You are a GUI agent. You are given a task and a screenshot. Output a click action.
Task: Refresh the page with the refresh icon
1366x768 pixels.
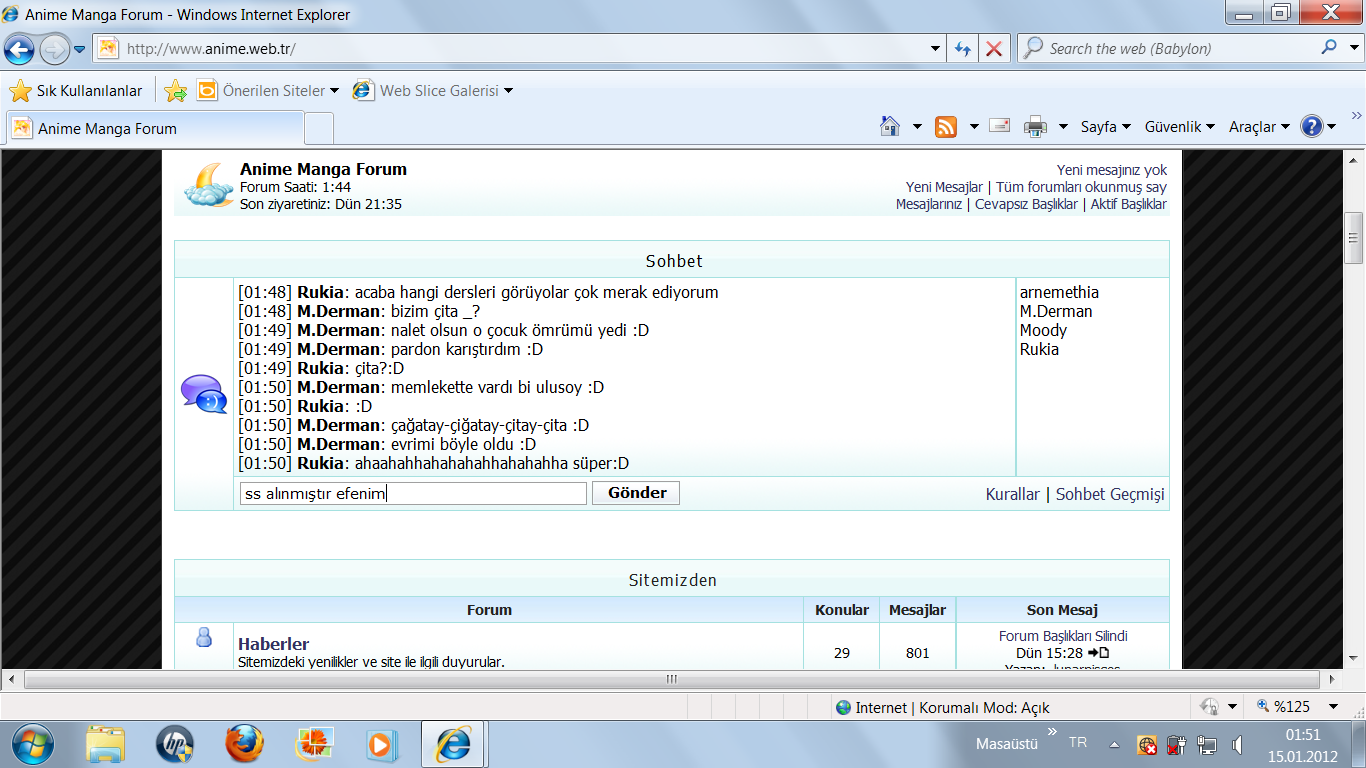coord(962,48)
